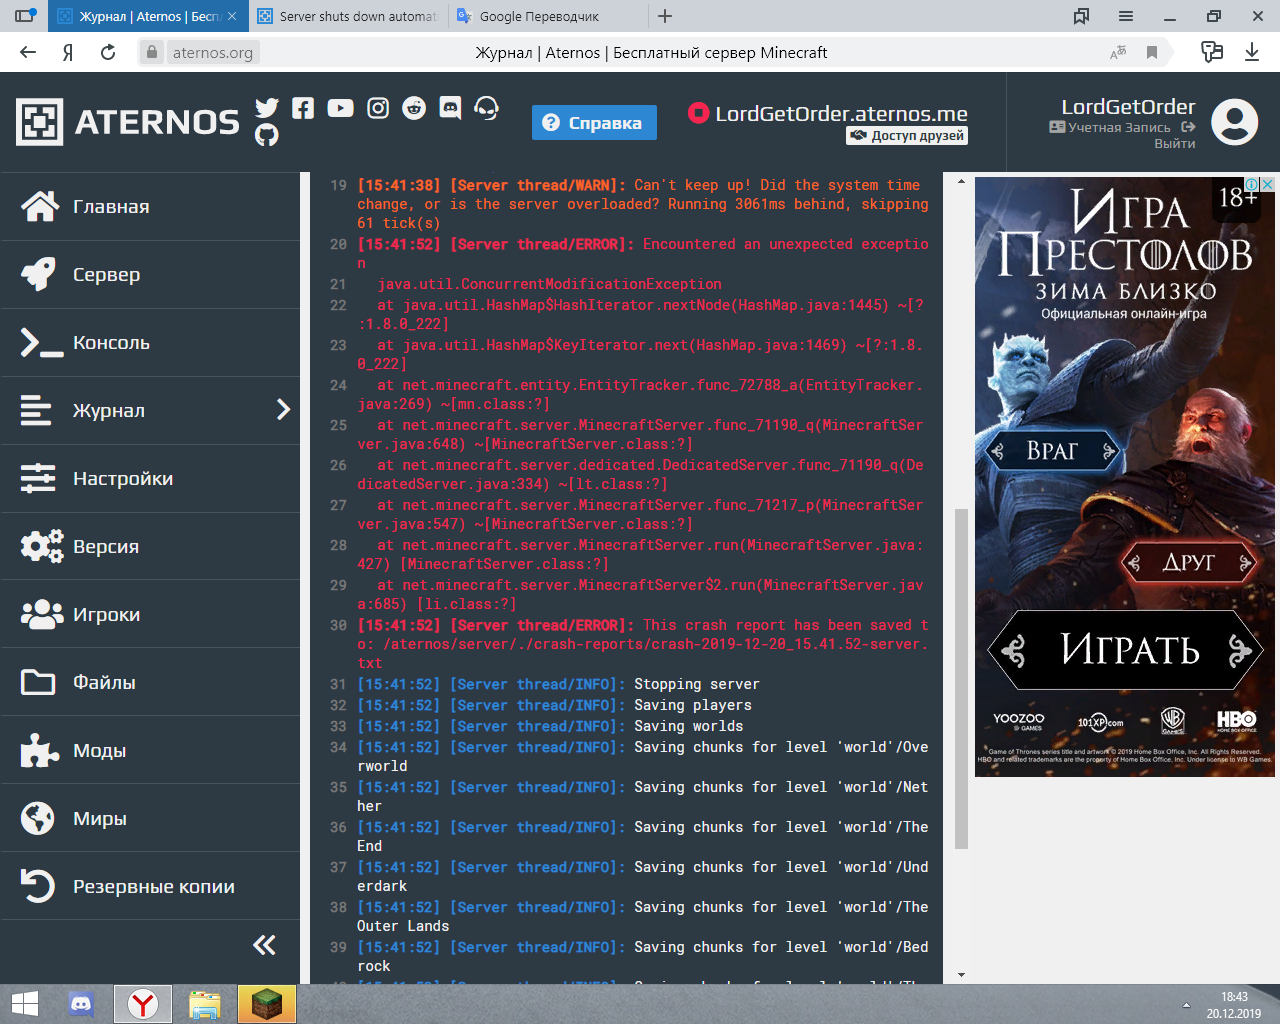Open Миры in sidebar
The image size is (1280, 1024).
pos(150,819)
